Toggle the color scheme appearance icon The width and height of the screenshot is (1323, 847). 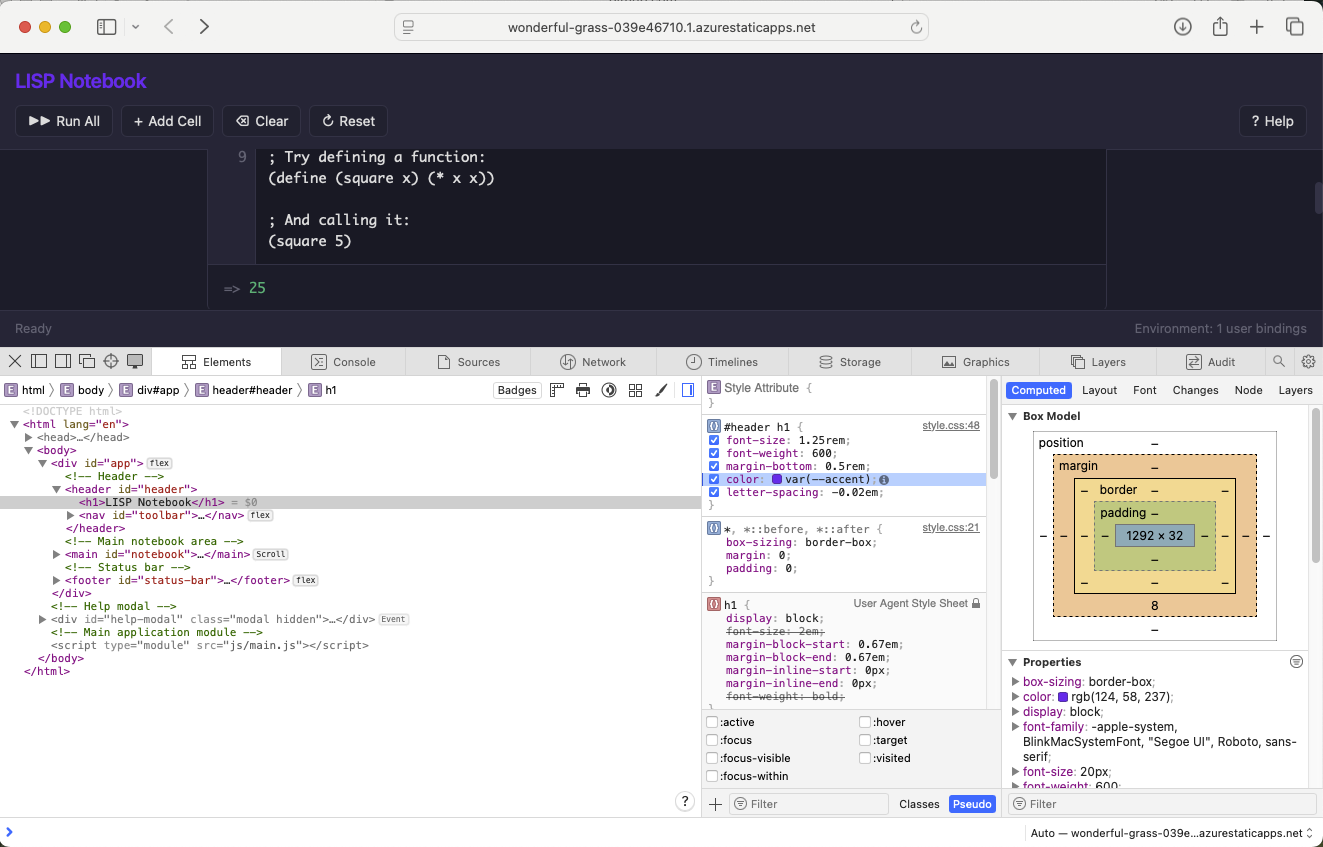pos(608,390)
